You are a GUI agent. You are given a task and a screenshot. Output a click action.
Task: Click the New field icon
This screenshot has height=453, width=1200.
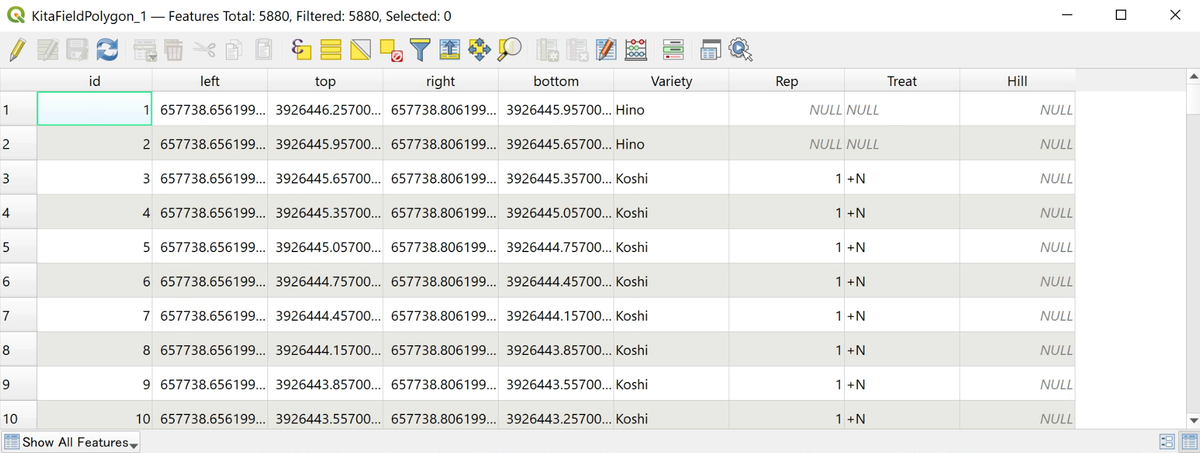(547, 49)
